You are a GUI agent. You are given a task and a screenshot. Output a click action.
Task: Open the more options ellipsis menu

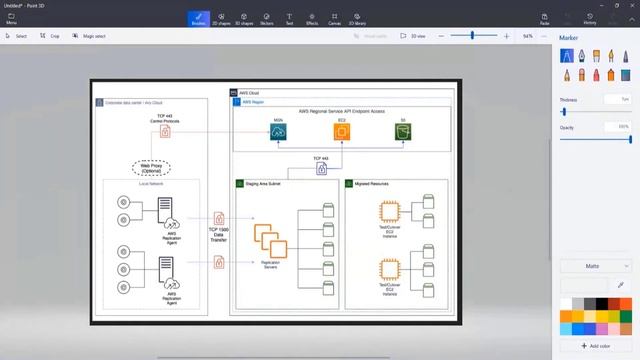544,36
